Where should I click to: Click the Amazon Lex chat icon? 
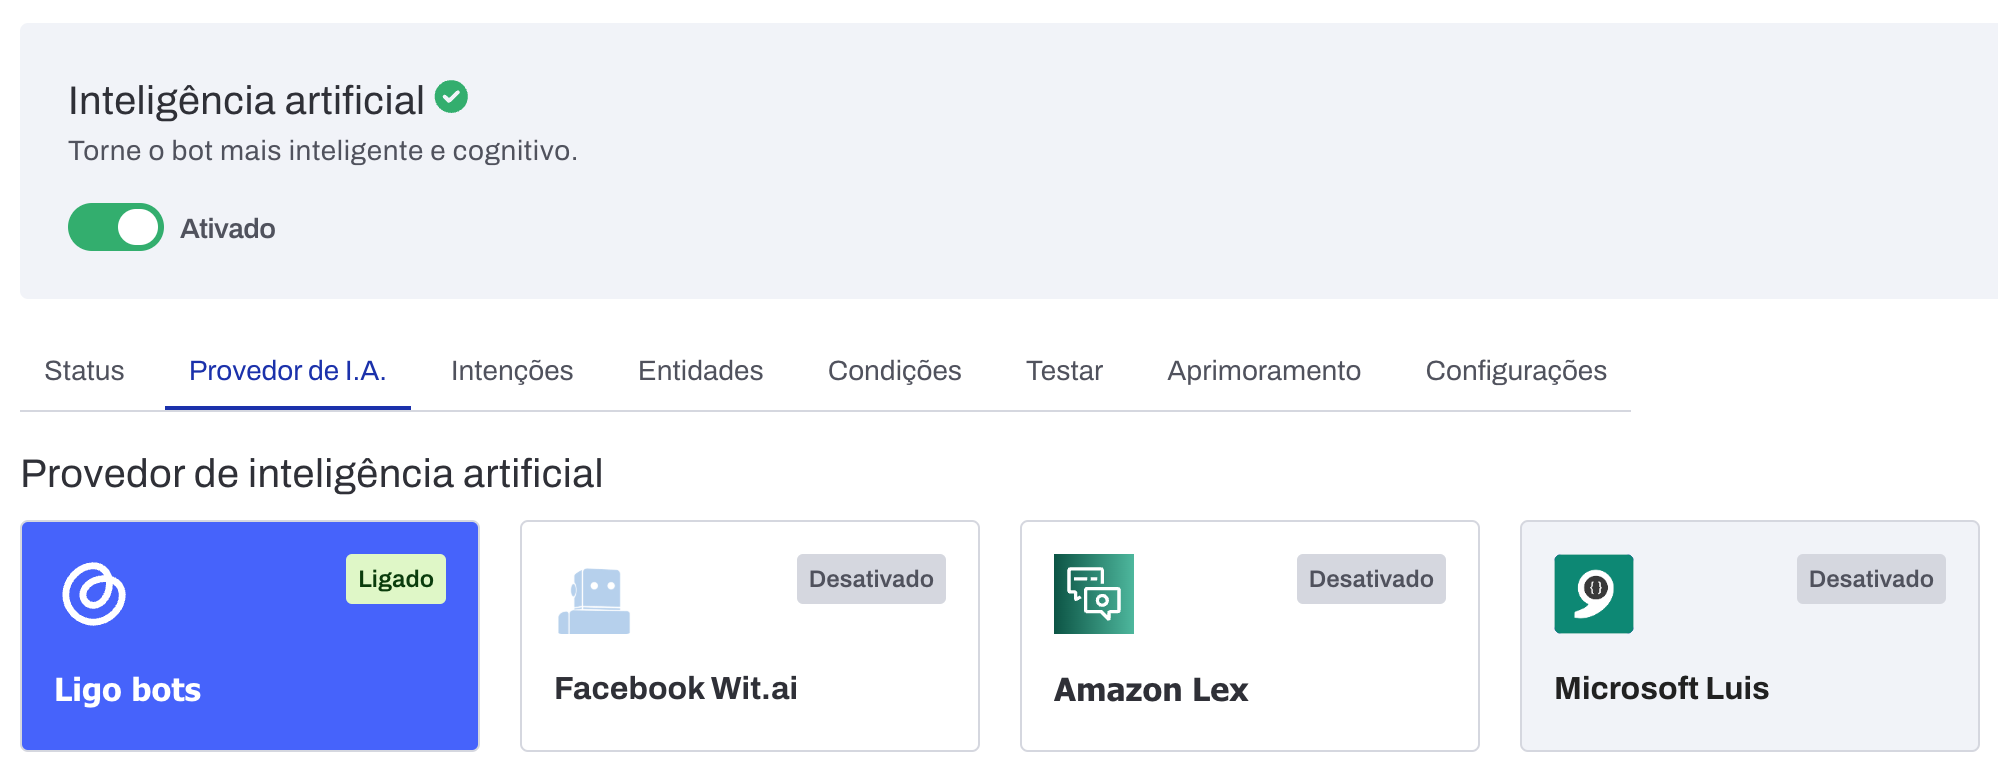pos(1093,594)
